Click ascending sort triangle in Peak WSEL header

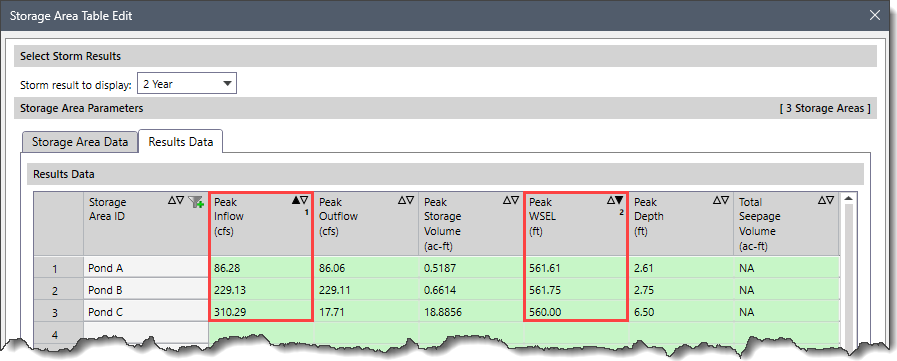(610, 200)
